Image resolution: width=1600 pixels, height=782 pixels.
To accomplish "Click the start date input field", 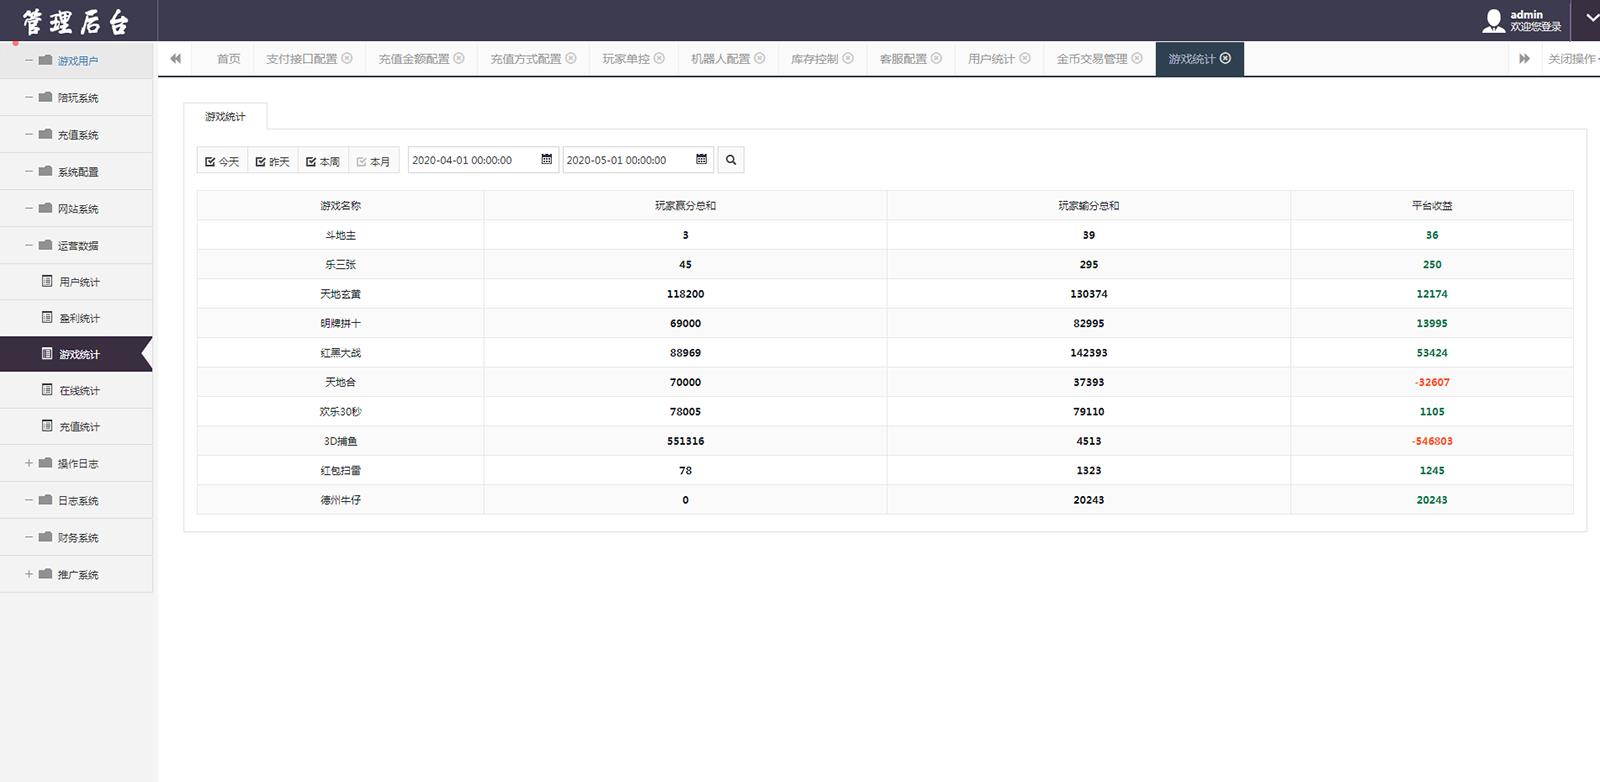I will 472,160.
